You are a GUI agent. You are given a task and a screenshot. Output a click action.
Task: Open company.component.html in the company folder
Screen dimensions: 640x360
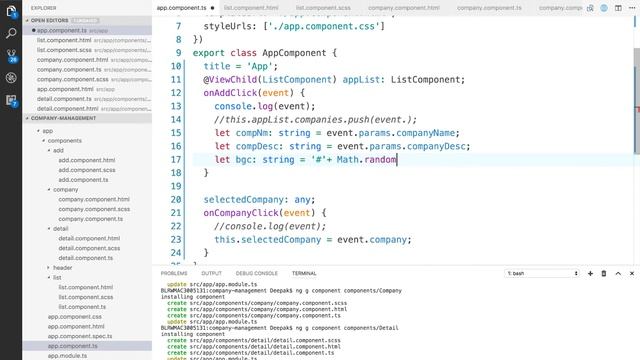click(x=94, y=200)
